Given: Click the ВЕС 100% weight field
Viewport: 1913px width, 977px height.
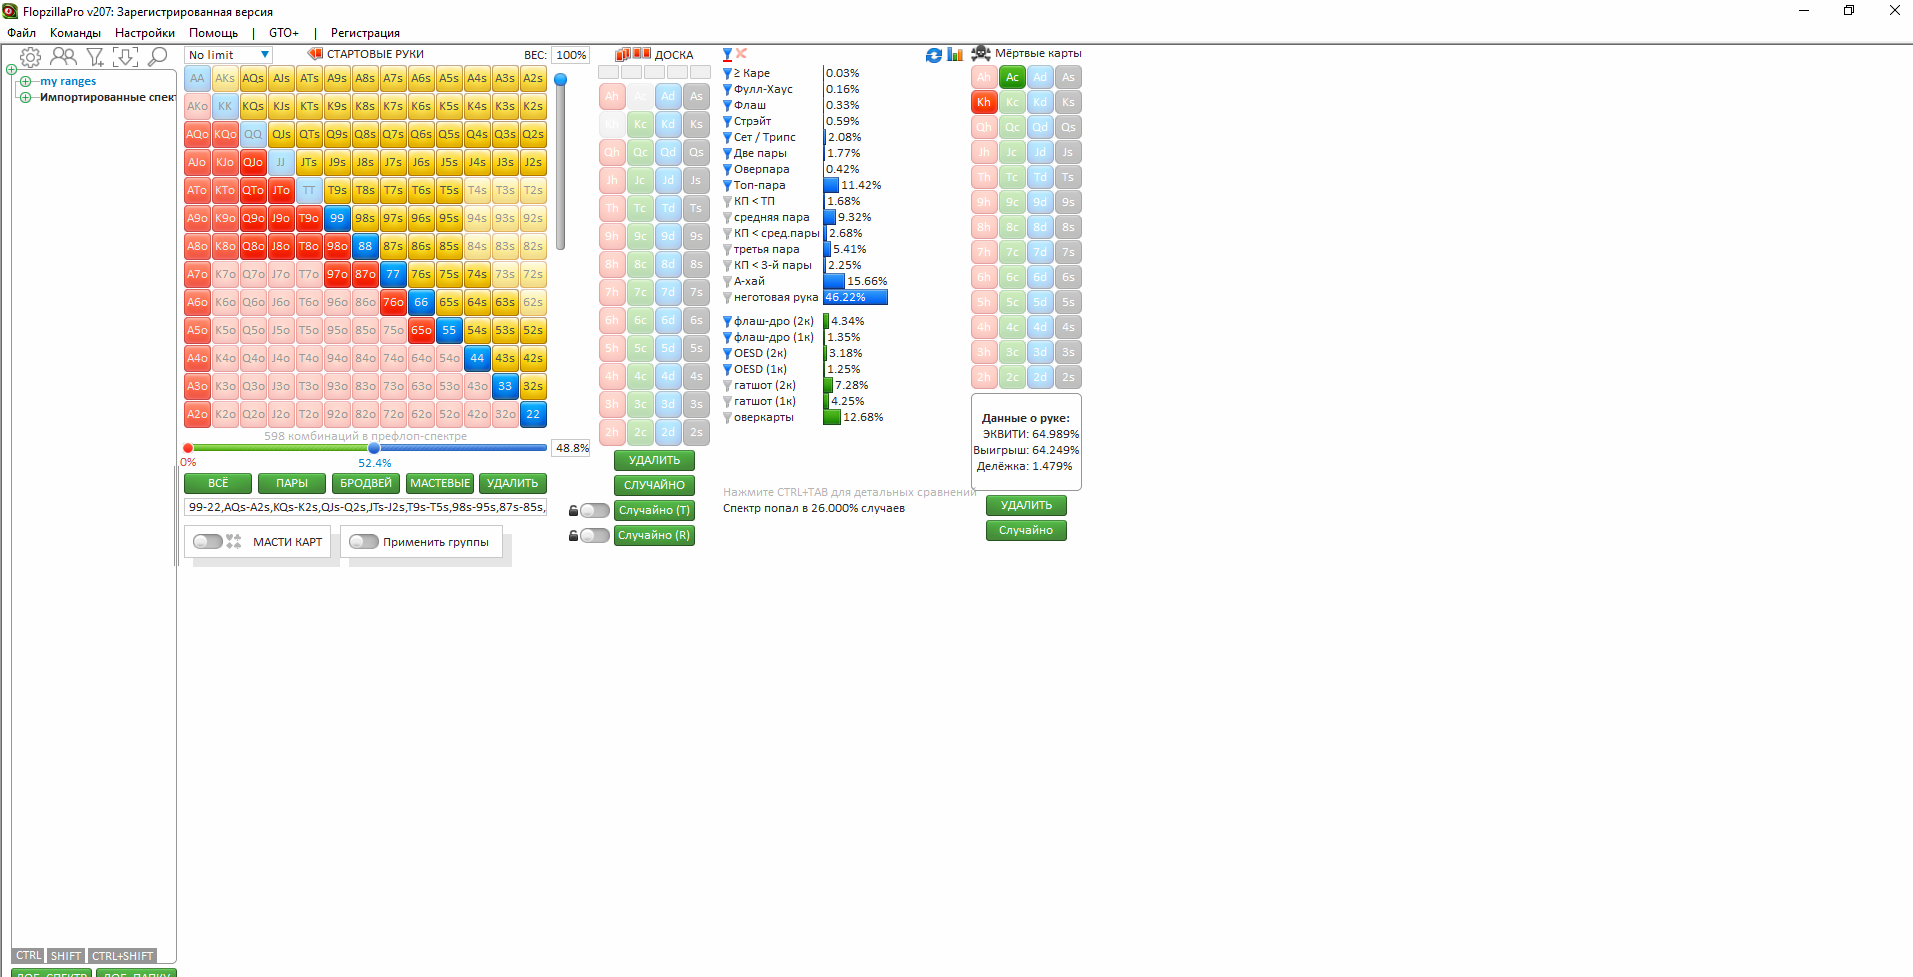Looking at the screenshot, I should coord(571,55).
